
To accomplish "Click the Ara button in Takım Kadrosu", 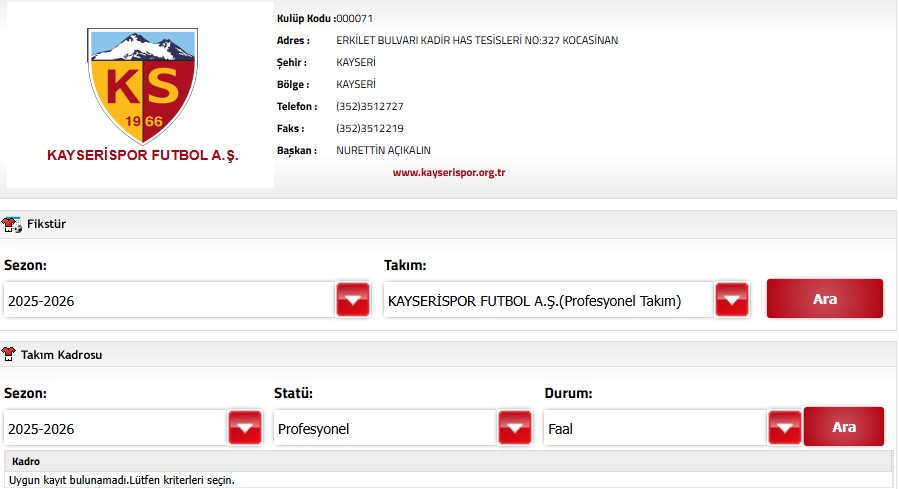I will tap(844, 427).
